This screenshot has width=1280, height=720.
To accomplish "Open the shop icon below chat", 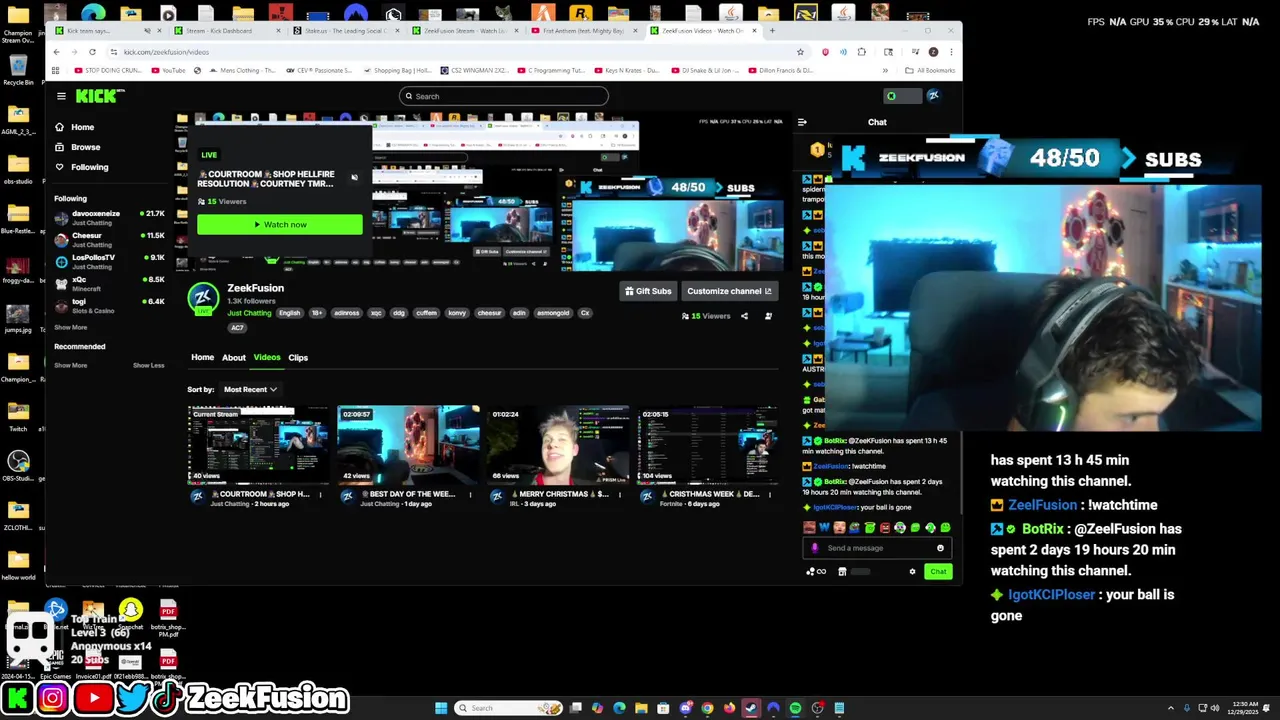I will (x=842, y=572).
